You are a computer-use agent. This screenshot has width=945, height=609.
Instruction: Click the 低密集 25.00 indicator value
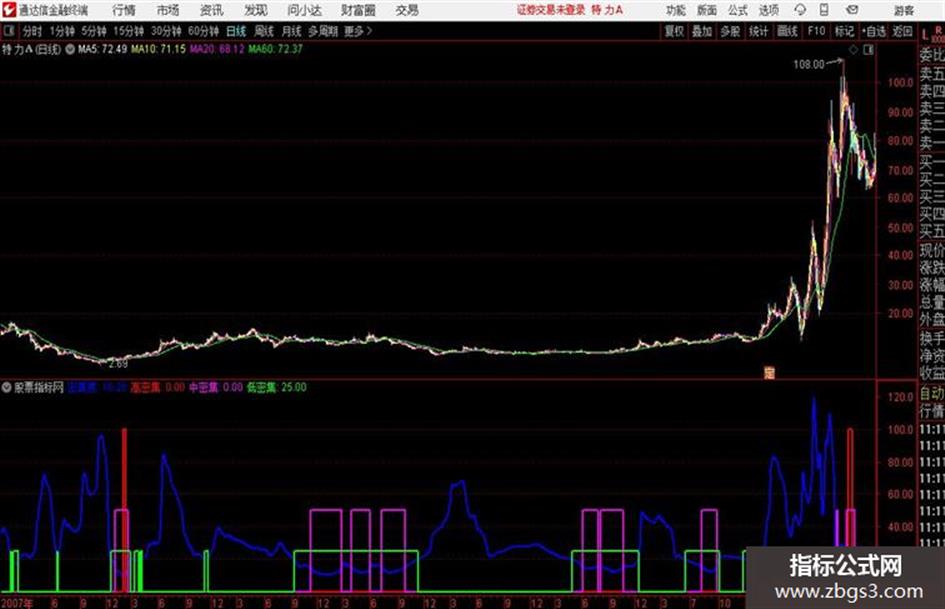click(x=276, y=387)
